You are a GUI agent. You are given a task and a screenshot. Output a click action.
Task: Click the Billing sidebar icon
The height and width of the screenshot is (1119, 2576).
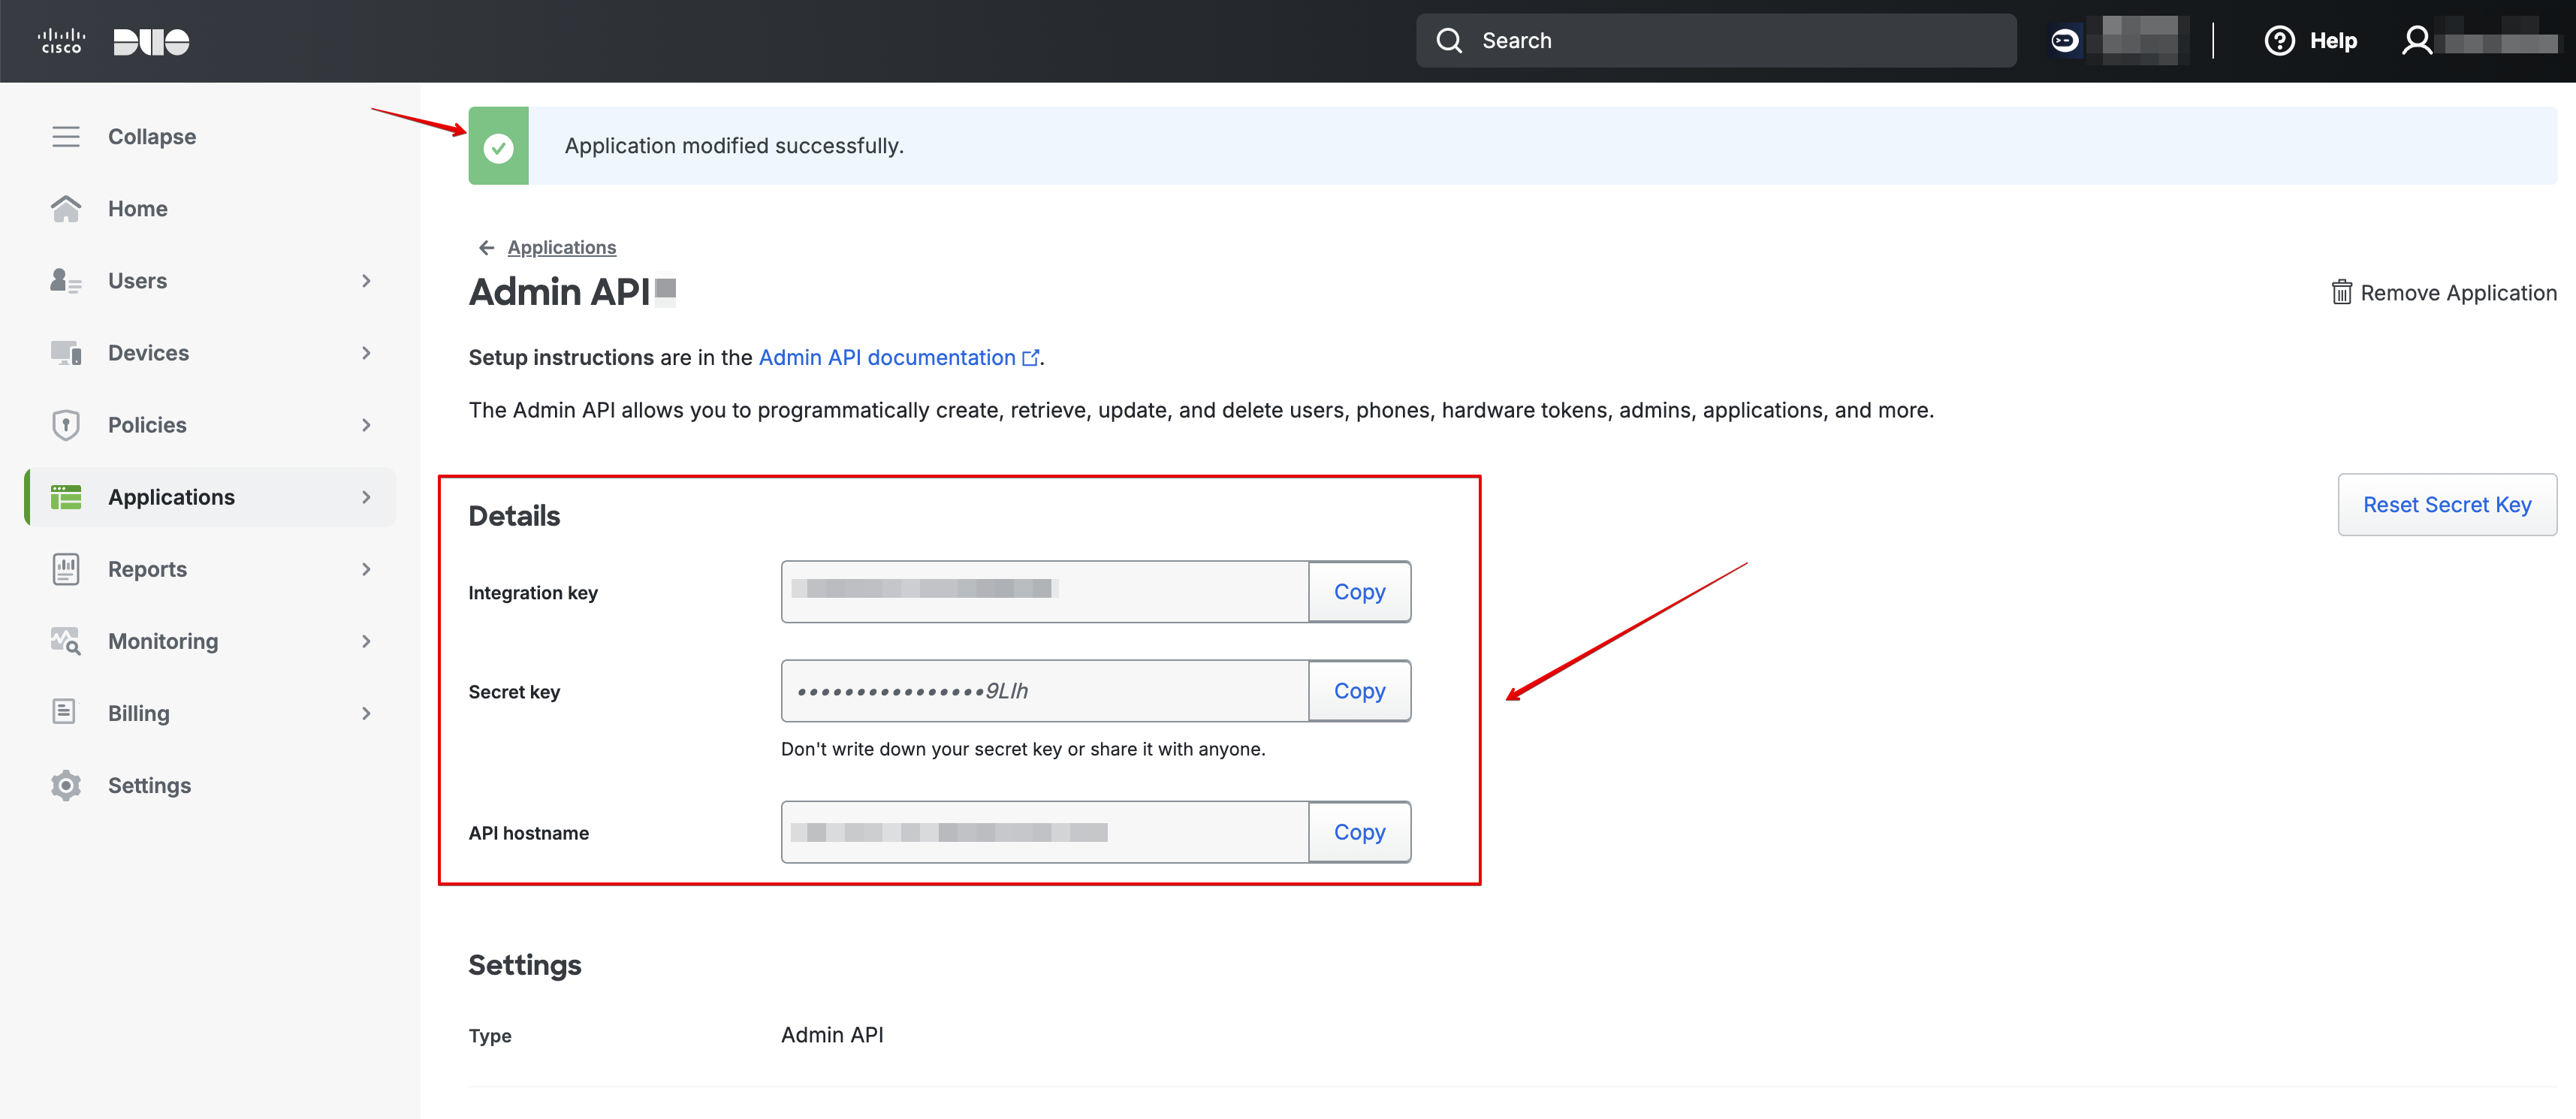pyautogui.click(x=64, y=712)
